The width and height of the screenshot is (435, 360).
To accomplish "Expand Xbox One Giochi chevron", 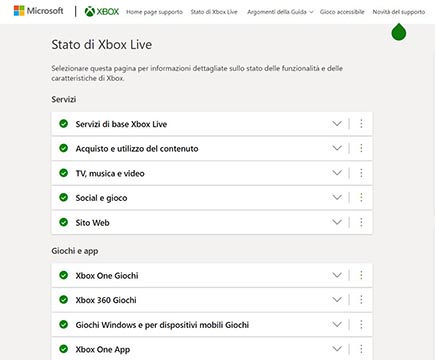I will 337,275.
